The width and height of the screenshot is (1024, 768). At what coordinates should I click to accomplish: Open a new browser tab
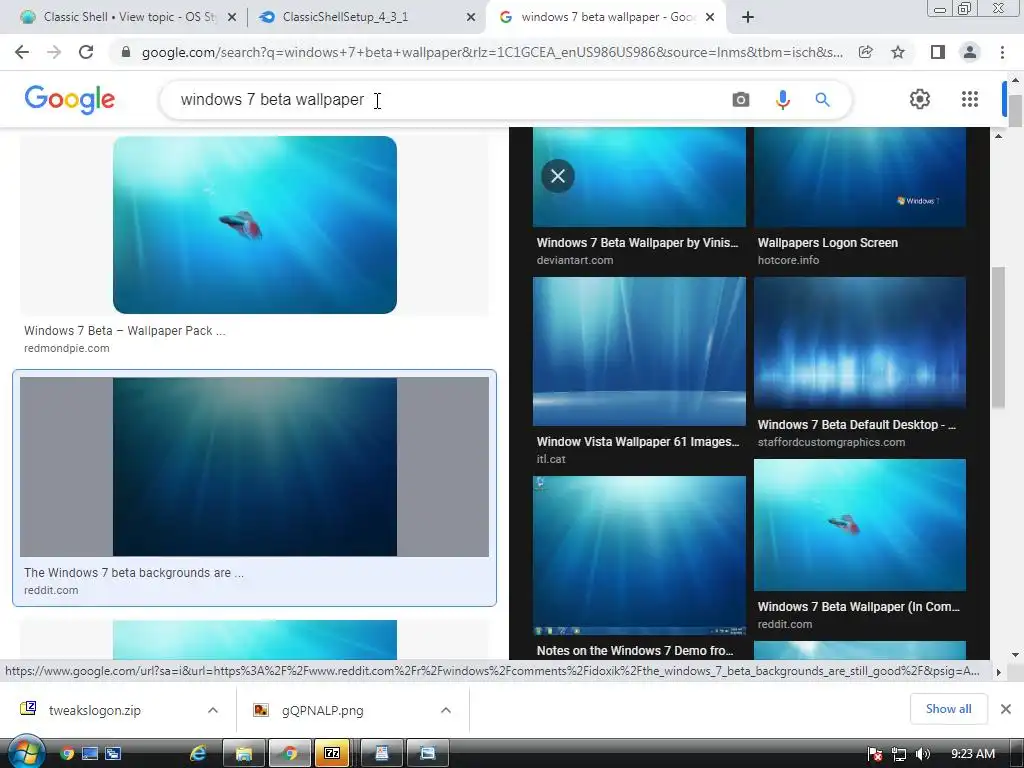click(x=748, y=17)
